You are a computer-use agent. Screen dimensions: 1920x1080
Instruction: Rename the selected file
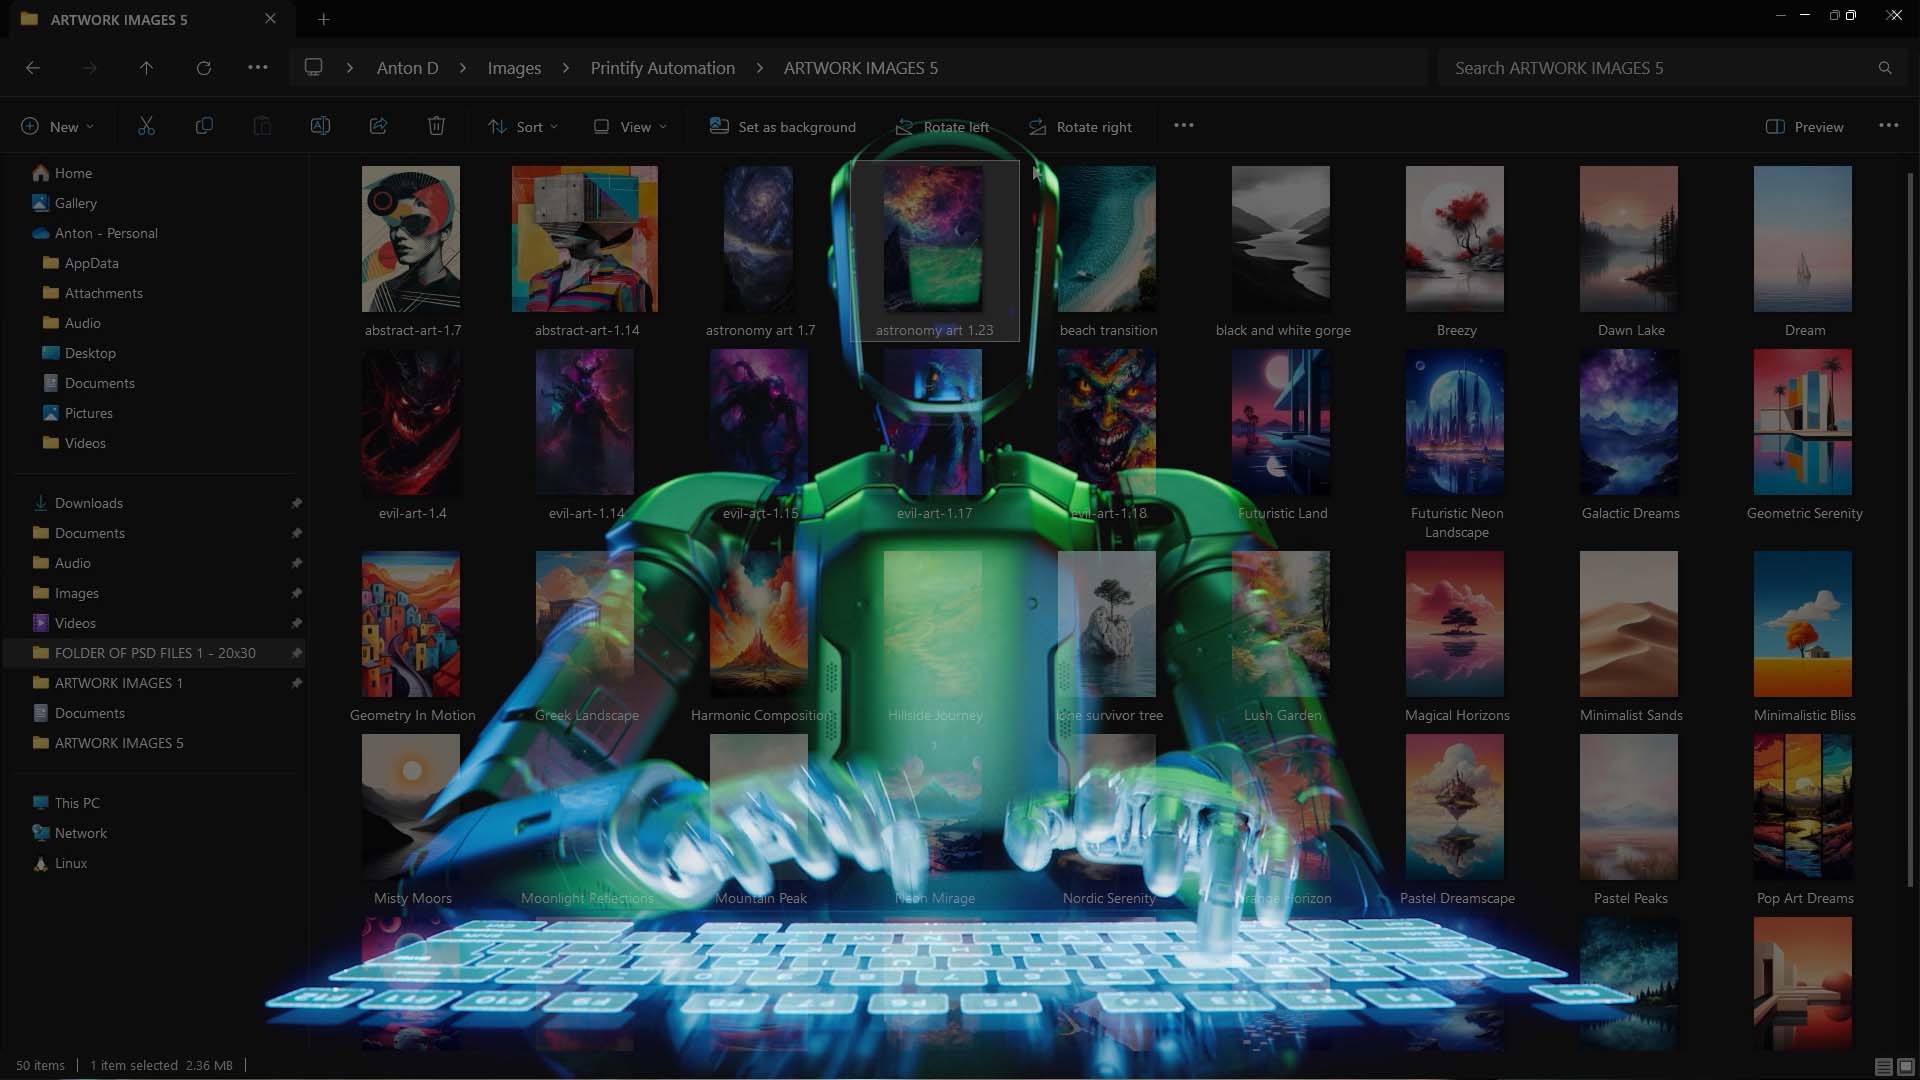(x=320, y=126)
